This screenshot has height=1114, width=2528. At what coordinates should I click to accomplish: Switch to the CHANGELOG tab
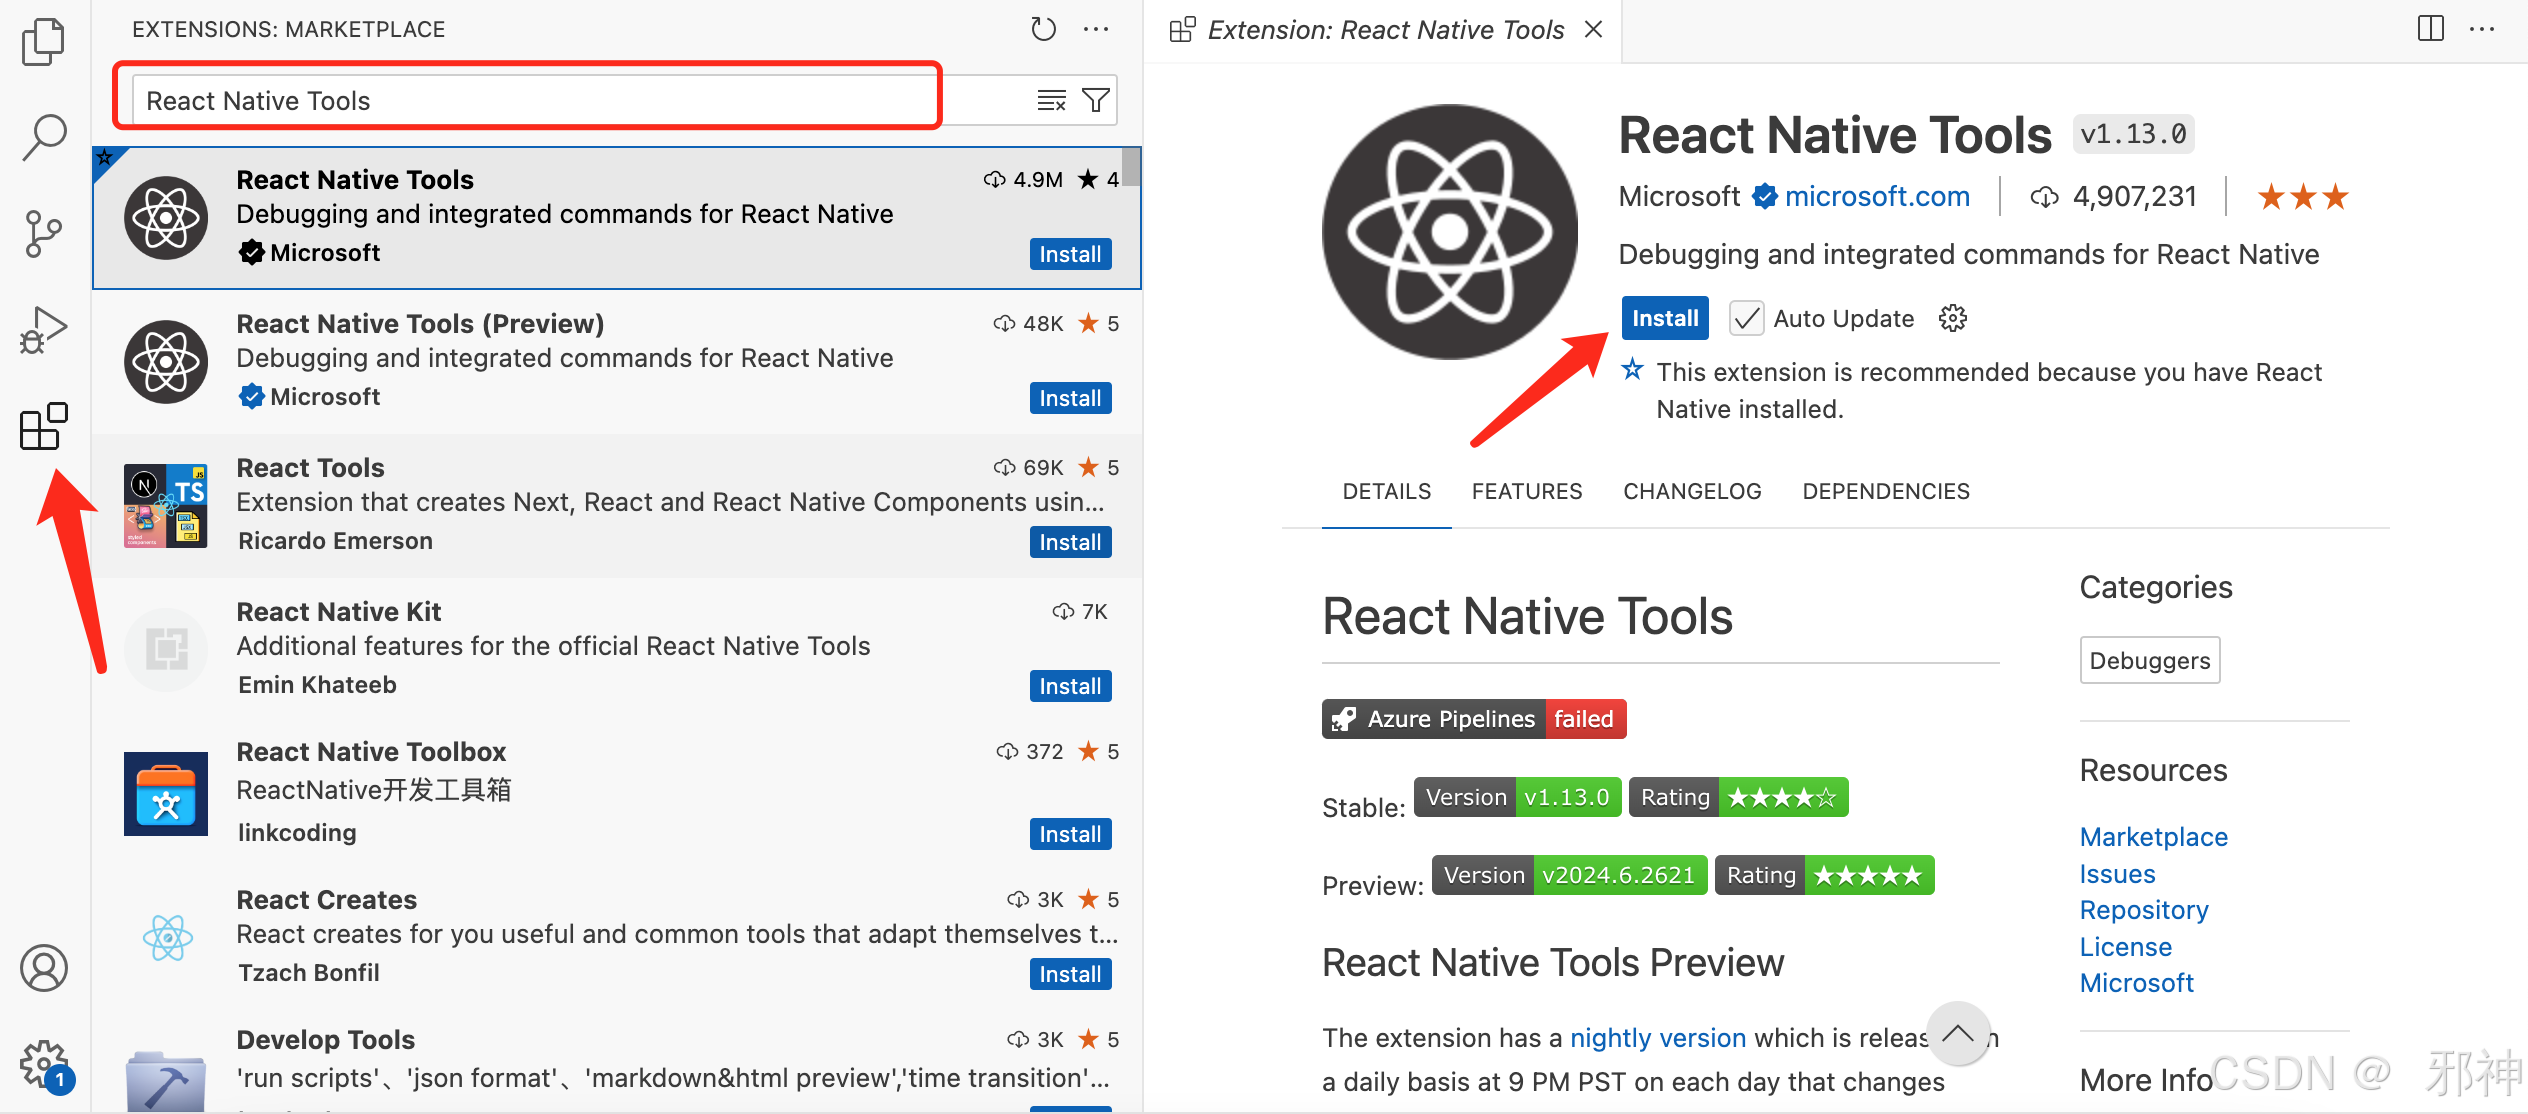coord(1692,491)
